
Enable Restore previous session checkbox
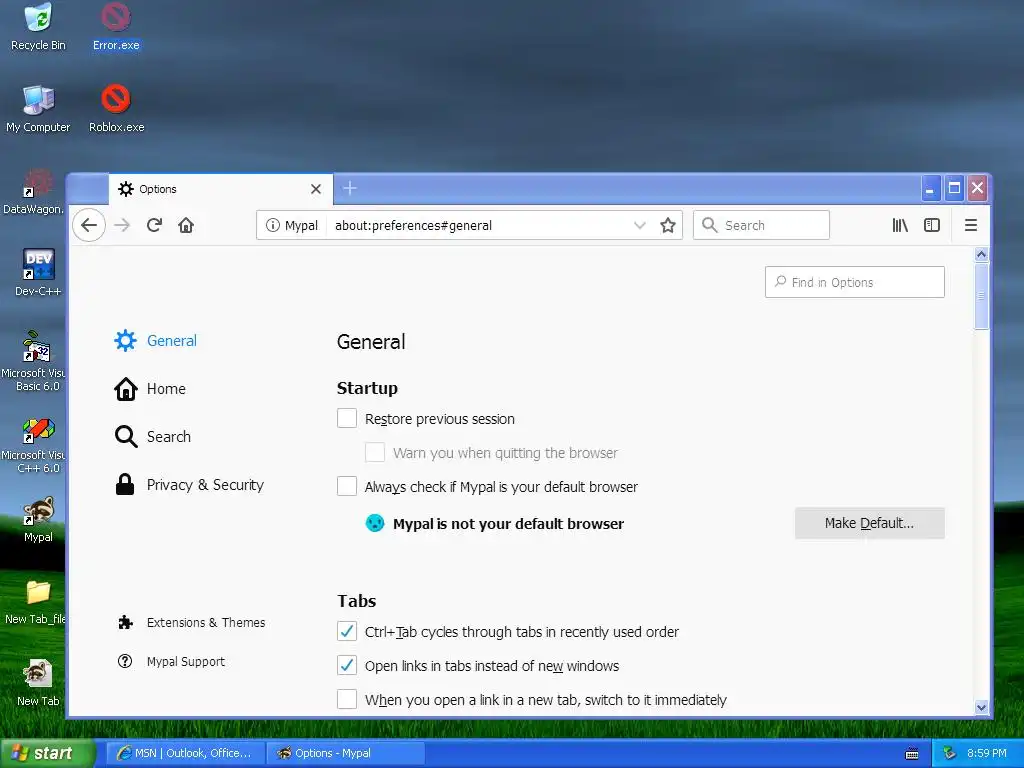[x=347, y=418]
